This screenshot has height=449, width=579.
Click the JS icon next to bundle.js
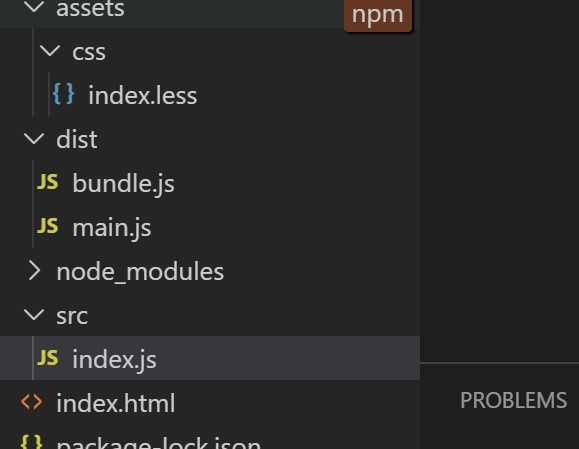(48, 182)
